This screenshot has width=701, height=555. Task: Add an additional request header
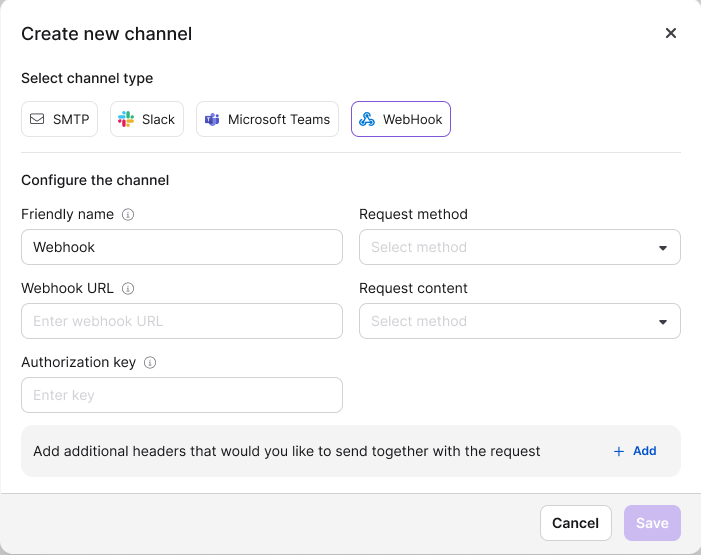pyautogui.click(x=635, y=451)
